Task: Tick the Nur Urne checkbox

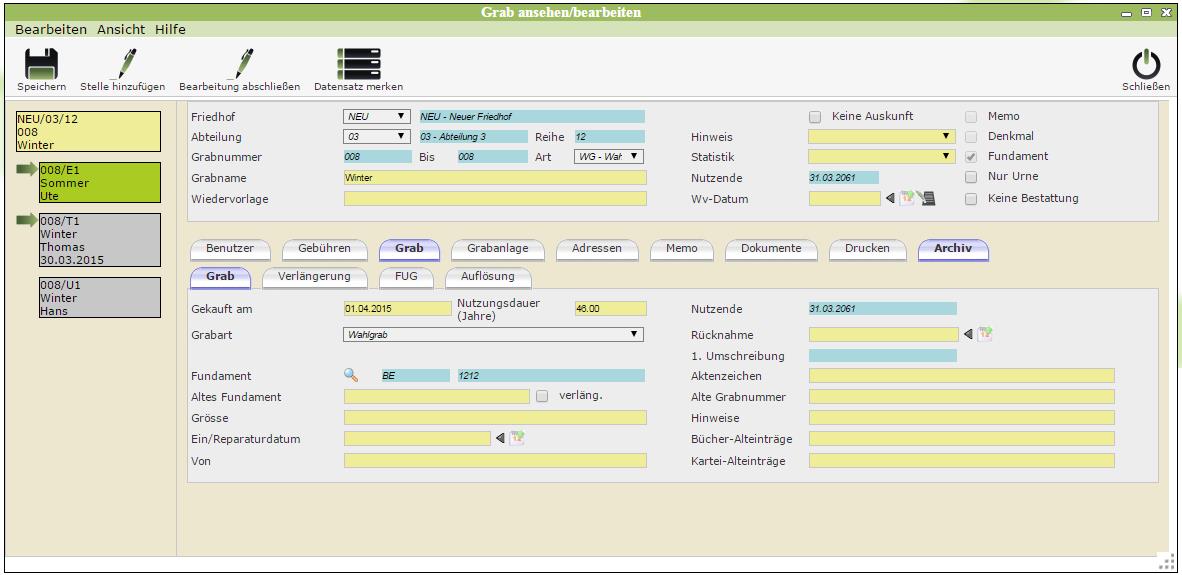Action: (x=971, y=177)
